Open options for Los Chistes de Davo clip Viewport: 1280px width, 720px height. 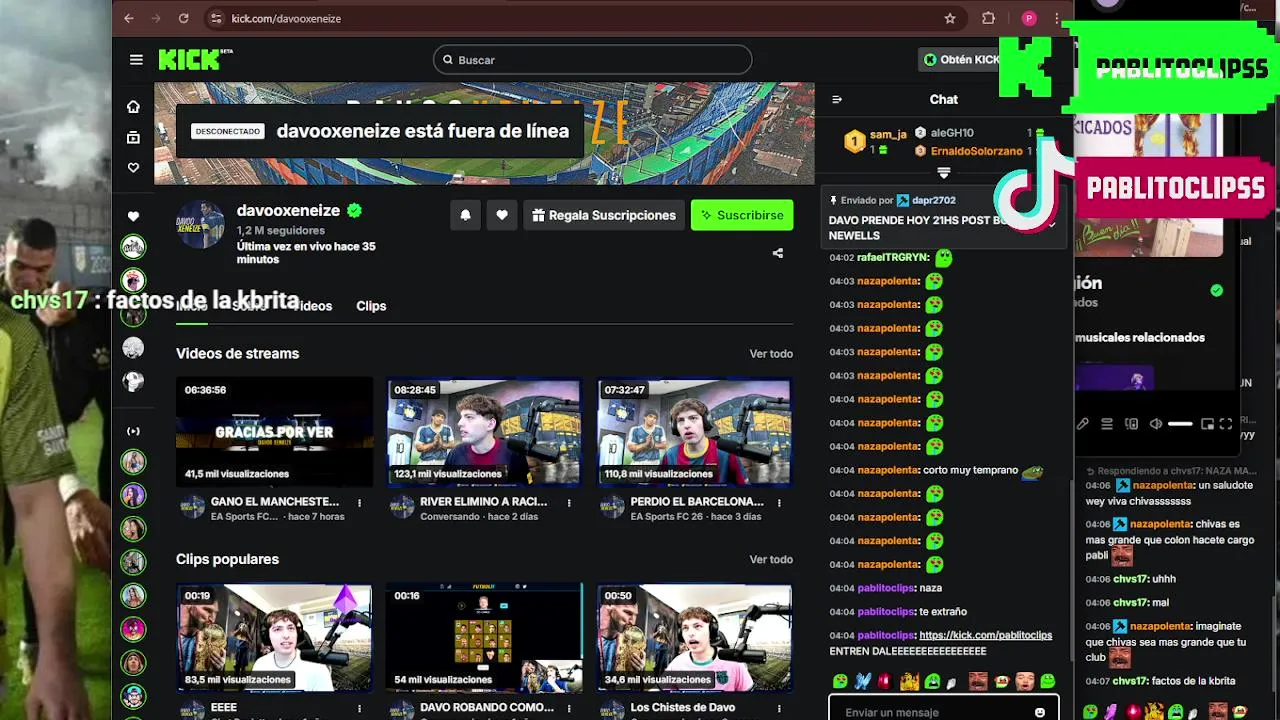tap(779, 708)
